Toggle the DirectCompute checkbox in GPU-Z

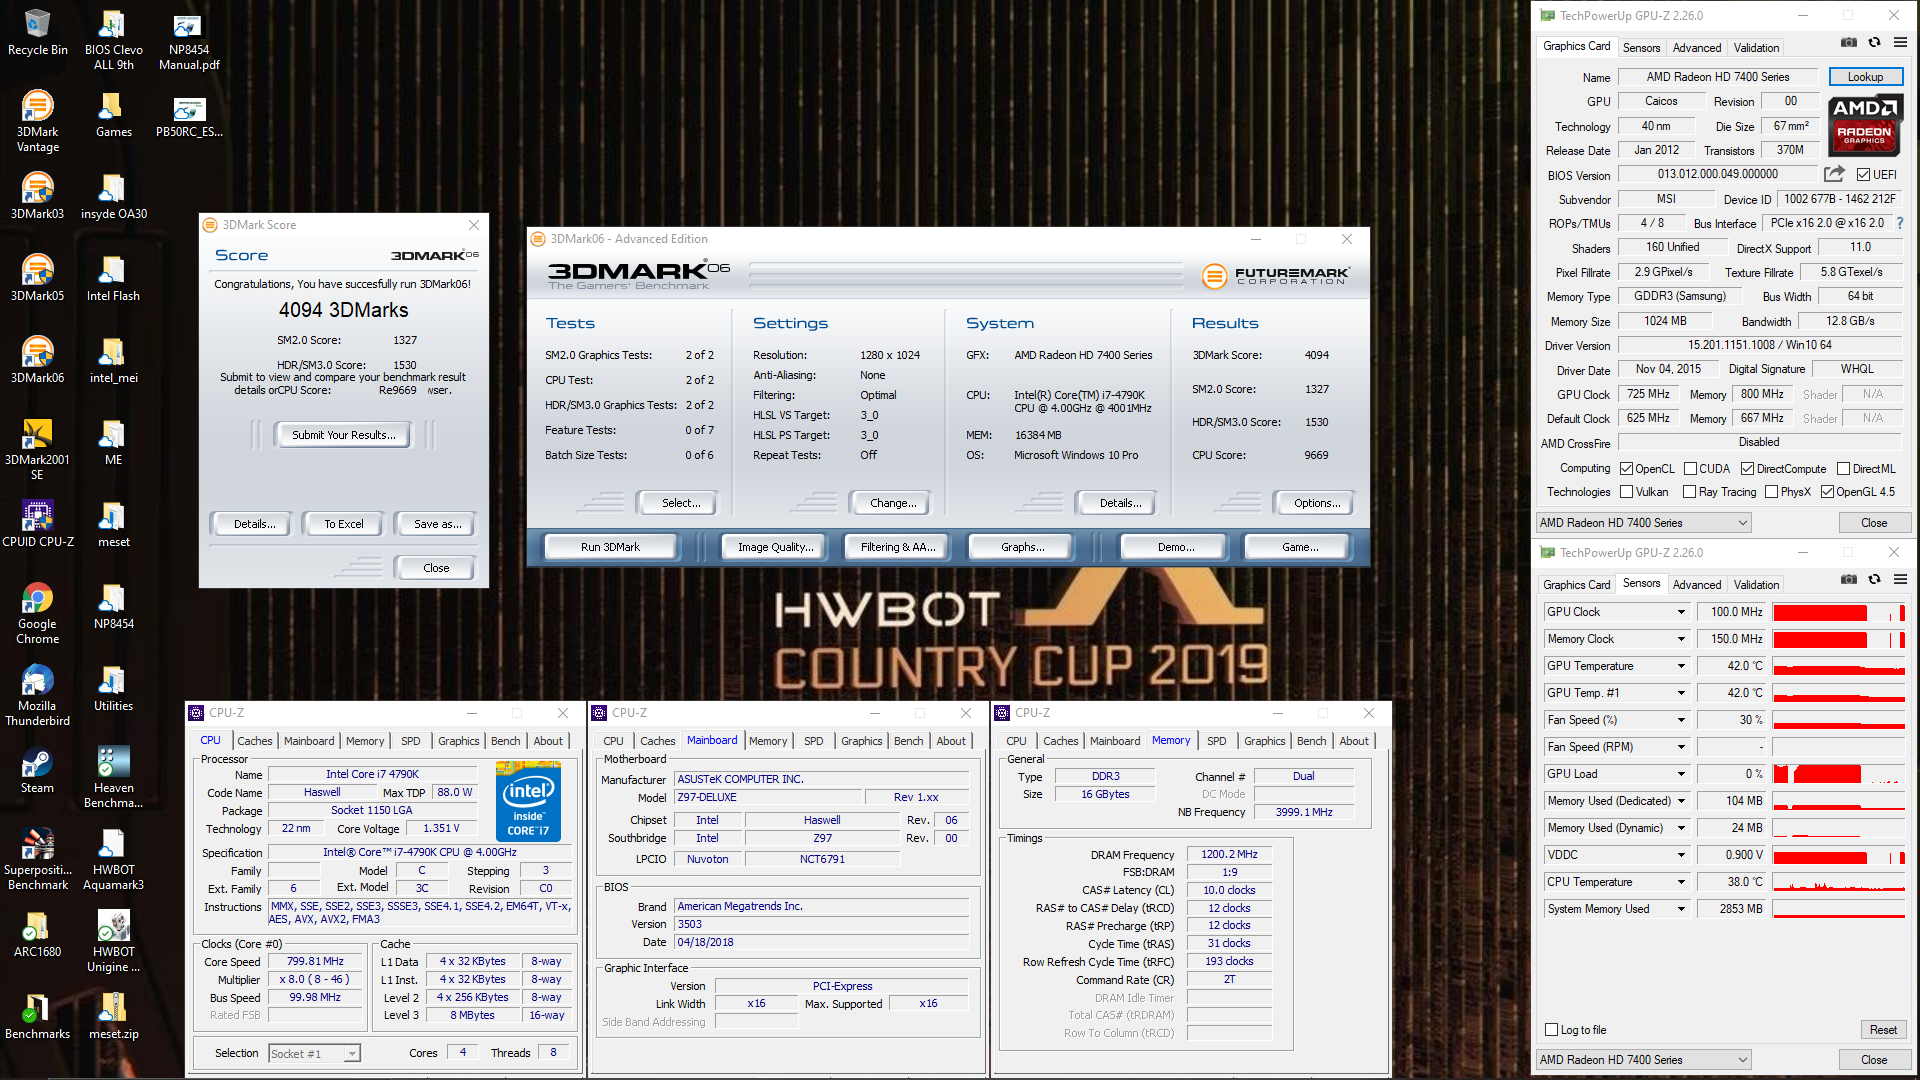1747,468
